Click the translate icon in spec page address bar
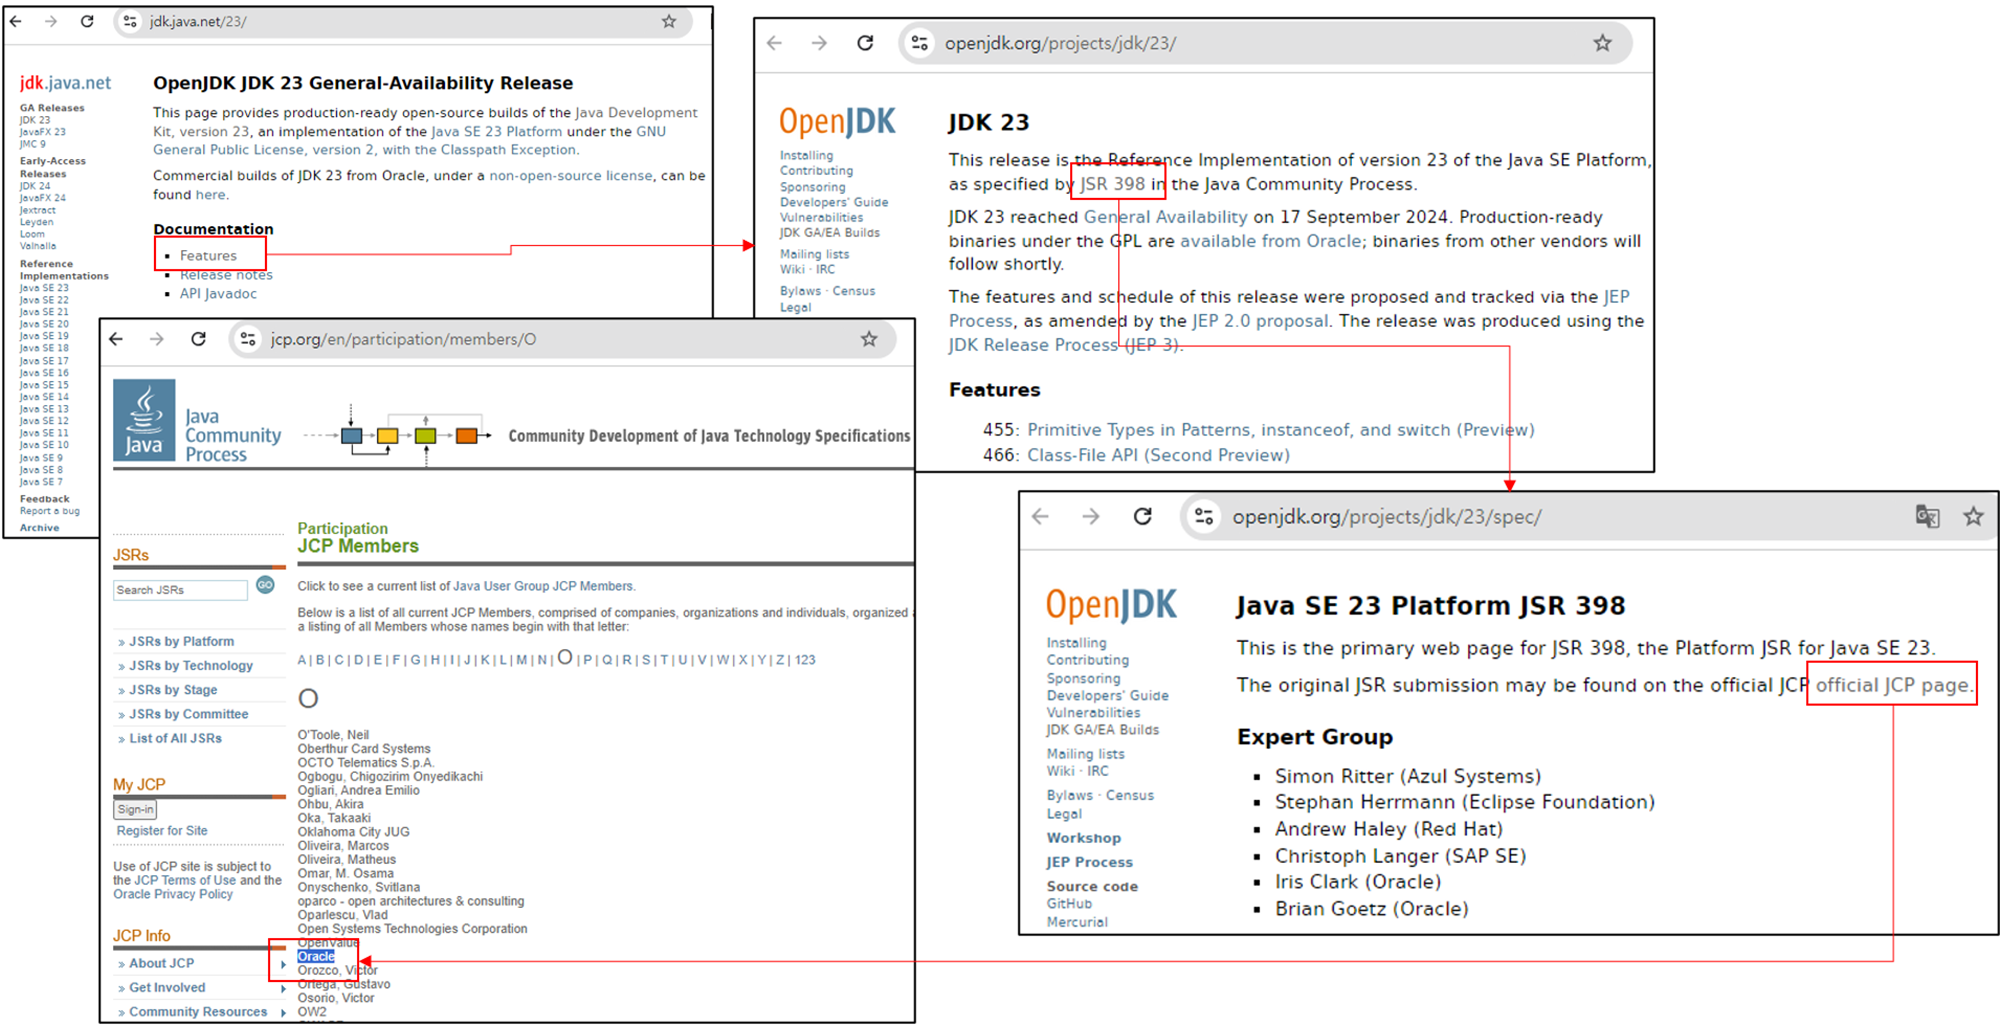2000x1025 pixels. [1927, 516]
